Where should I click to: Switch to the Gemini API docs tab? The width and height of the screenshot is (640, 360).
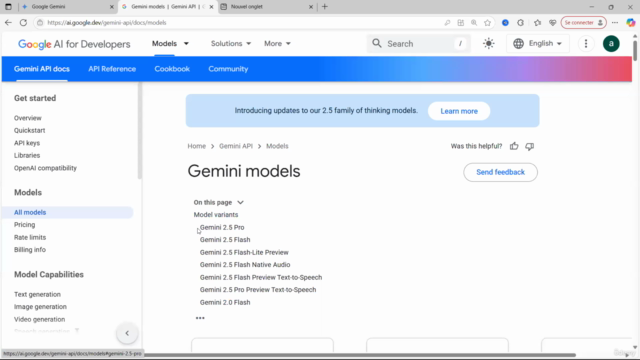42,69
